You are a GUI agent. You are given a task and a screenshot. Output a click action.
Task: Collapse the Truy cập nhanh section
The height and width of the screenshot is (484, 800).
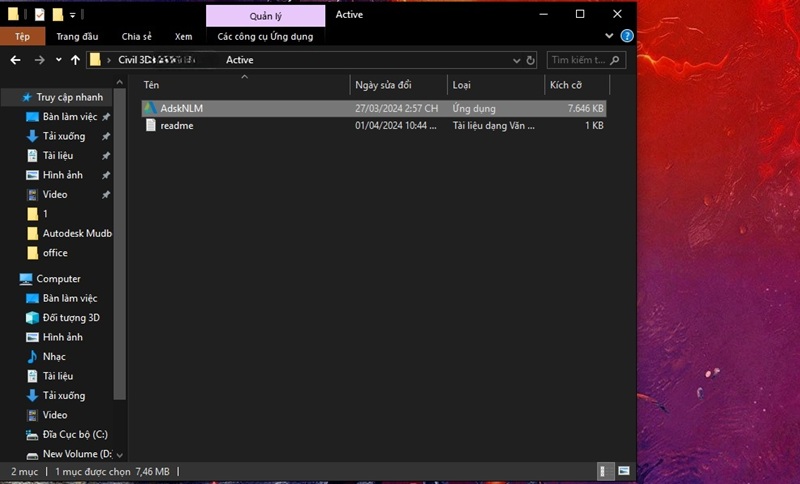click(x=9, y=98)
